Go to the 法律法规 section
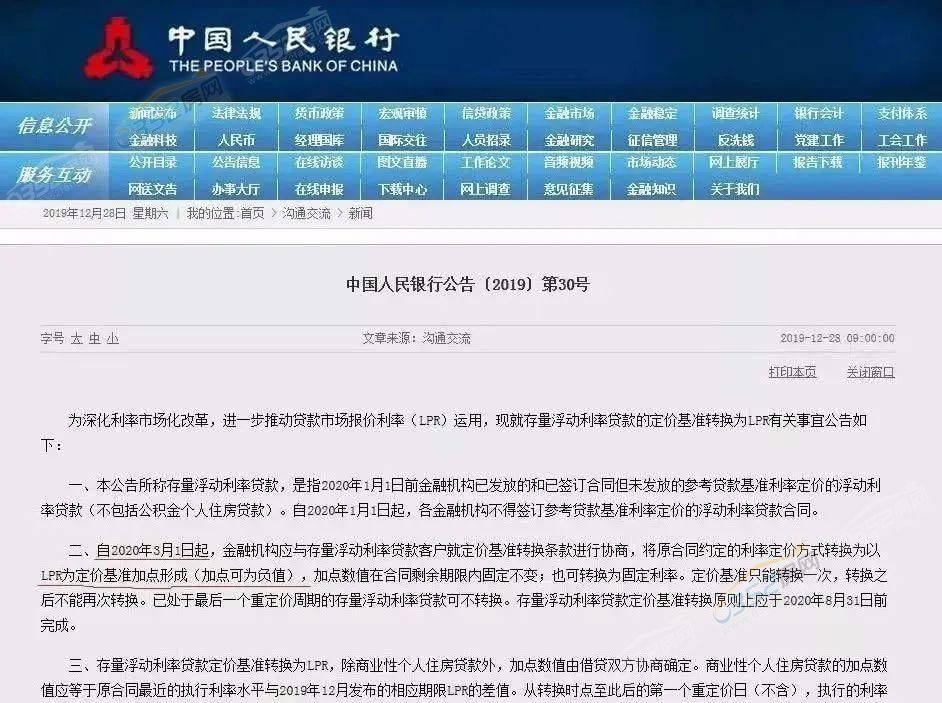The height and width of the screenshot is (703, 942). point(236,114)
